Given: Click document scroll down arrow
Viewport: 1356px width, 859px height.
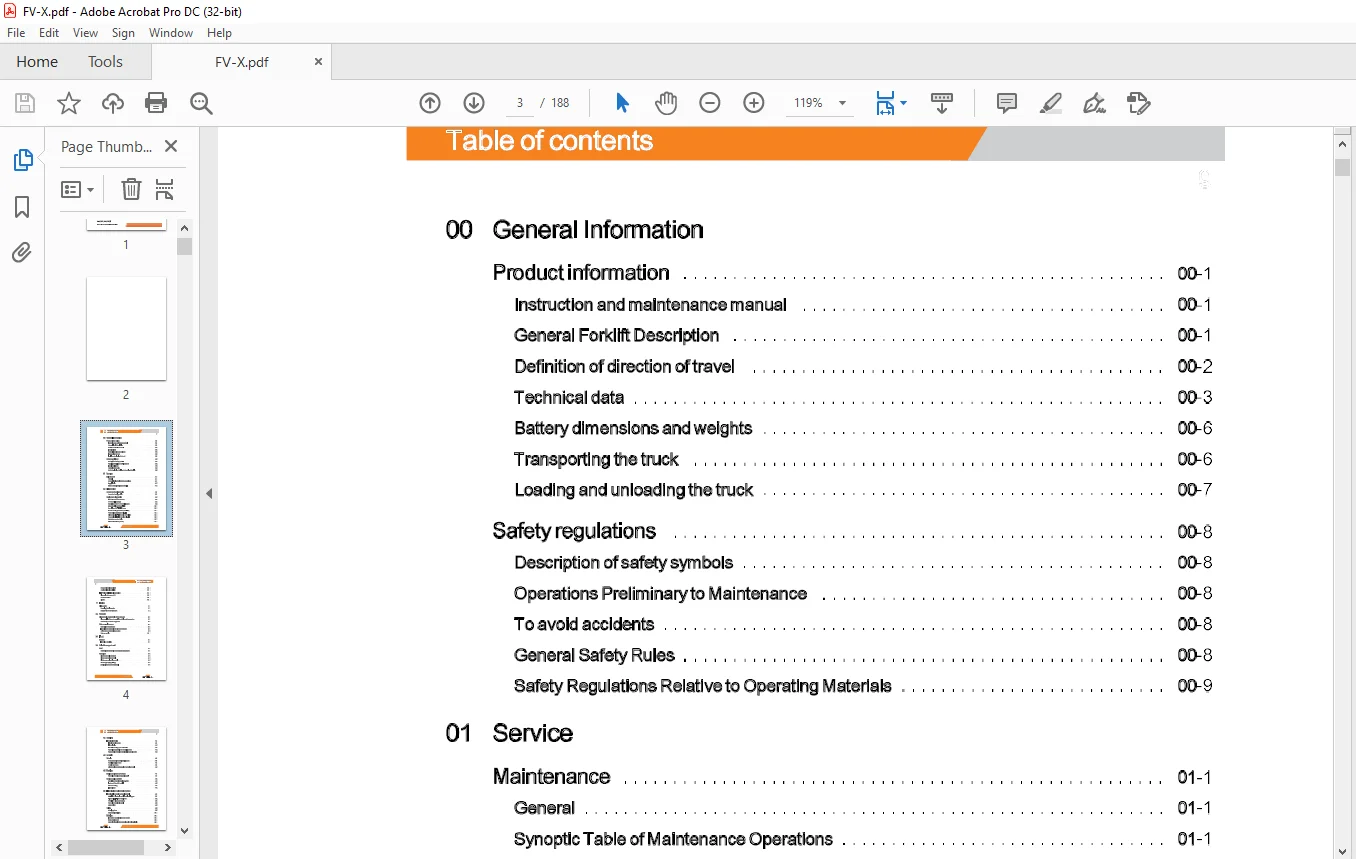Looking at the screenshot, I should (1342, 850).
